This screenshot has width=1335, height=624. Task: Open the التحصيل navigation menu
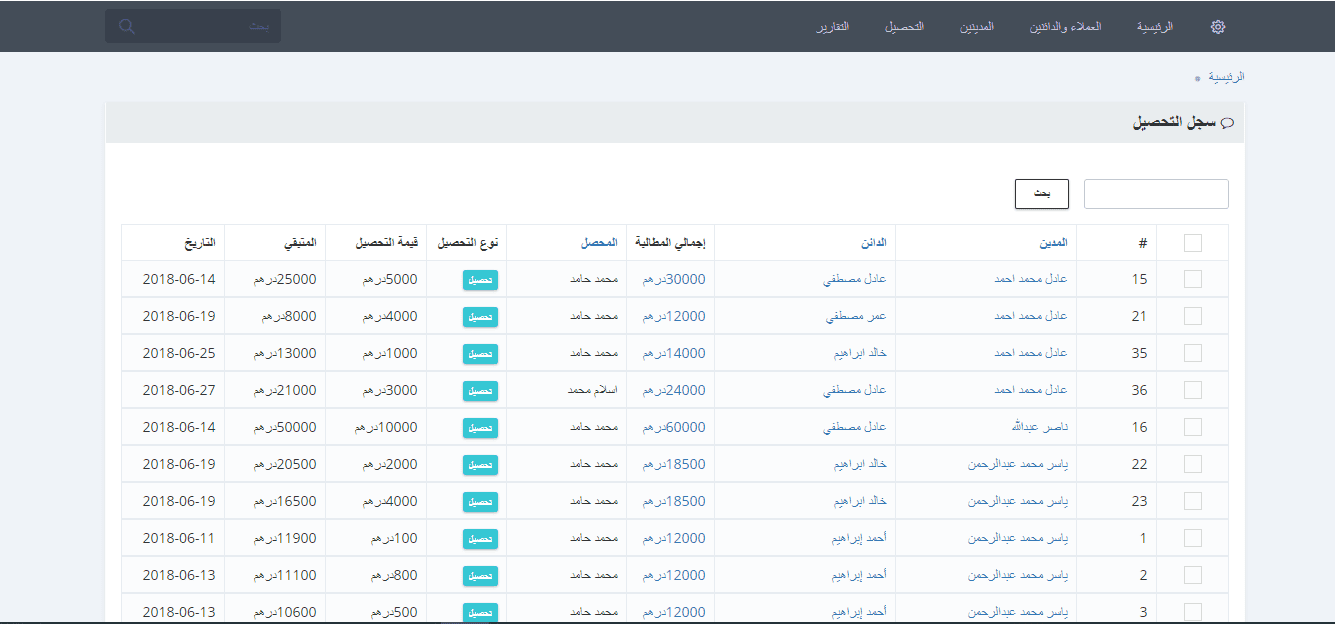click(904, 27)
